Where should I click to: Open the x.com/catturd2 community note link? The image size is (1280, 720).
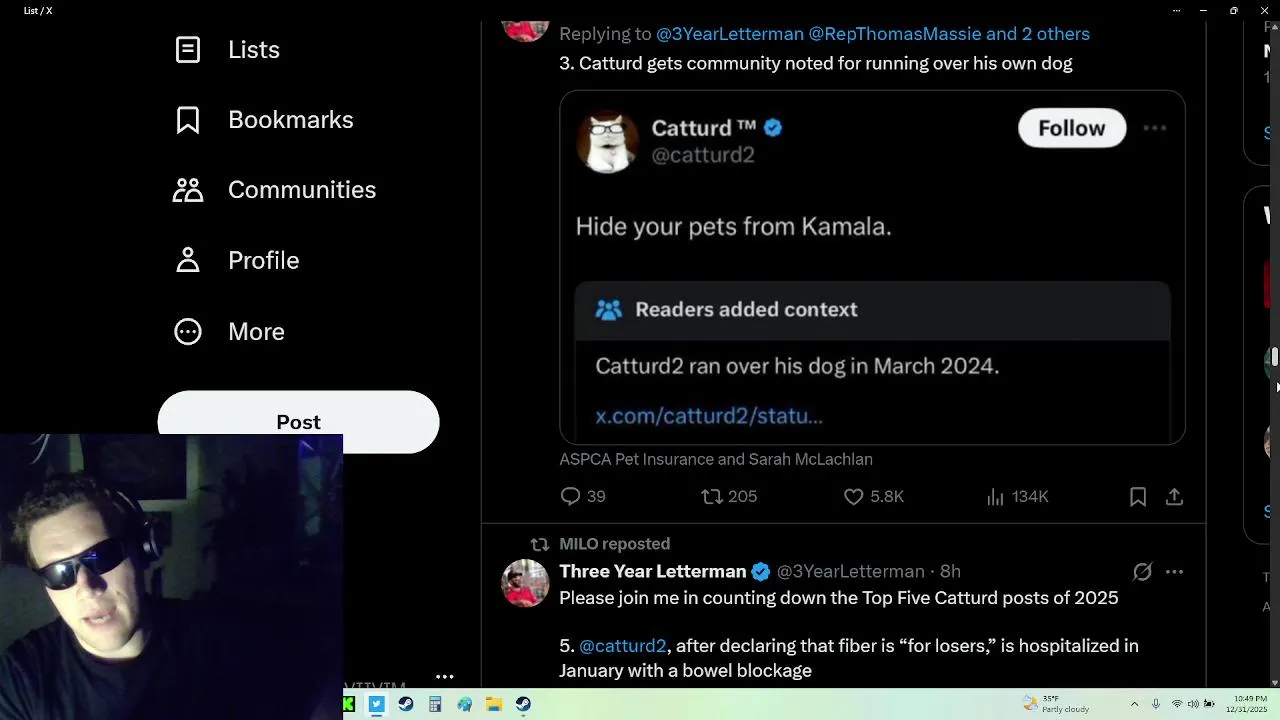tap(709, 416)
